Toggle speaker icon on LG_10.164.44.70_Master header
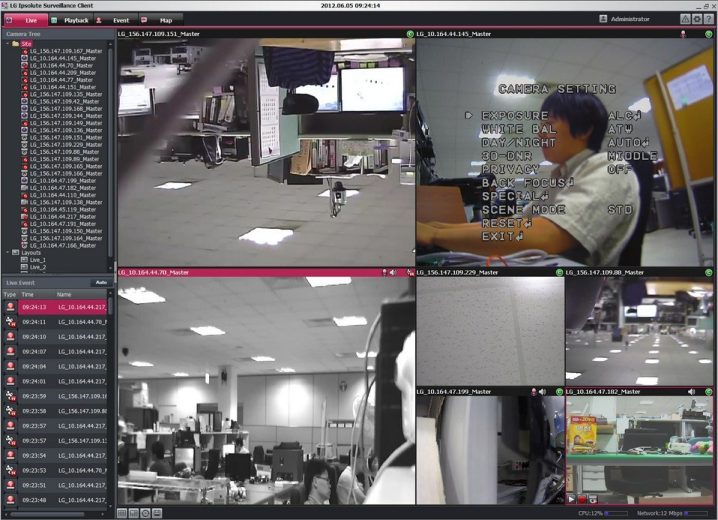Image resolution: width=718 pixels, height=520 pixels. point(393,272)
